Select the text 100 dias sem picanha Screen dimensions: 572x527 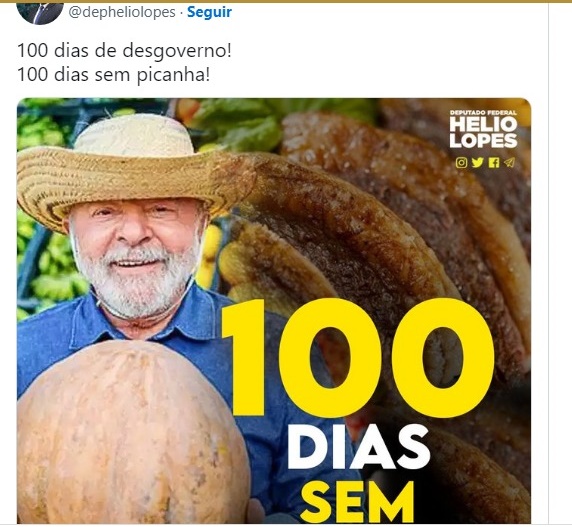pyautogui.click(x=113, y=75)
